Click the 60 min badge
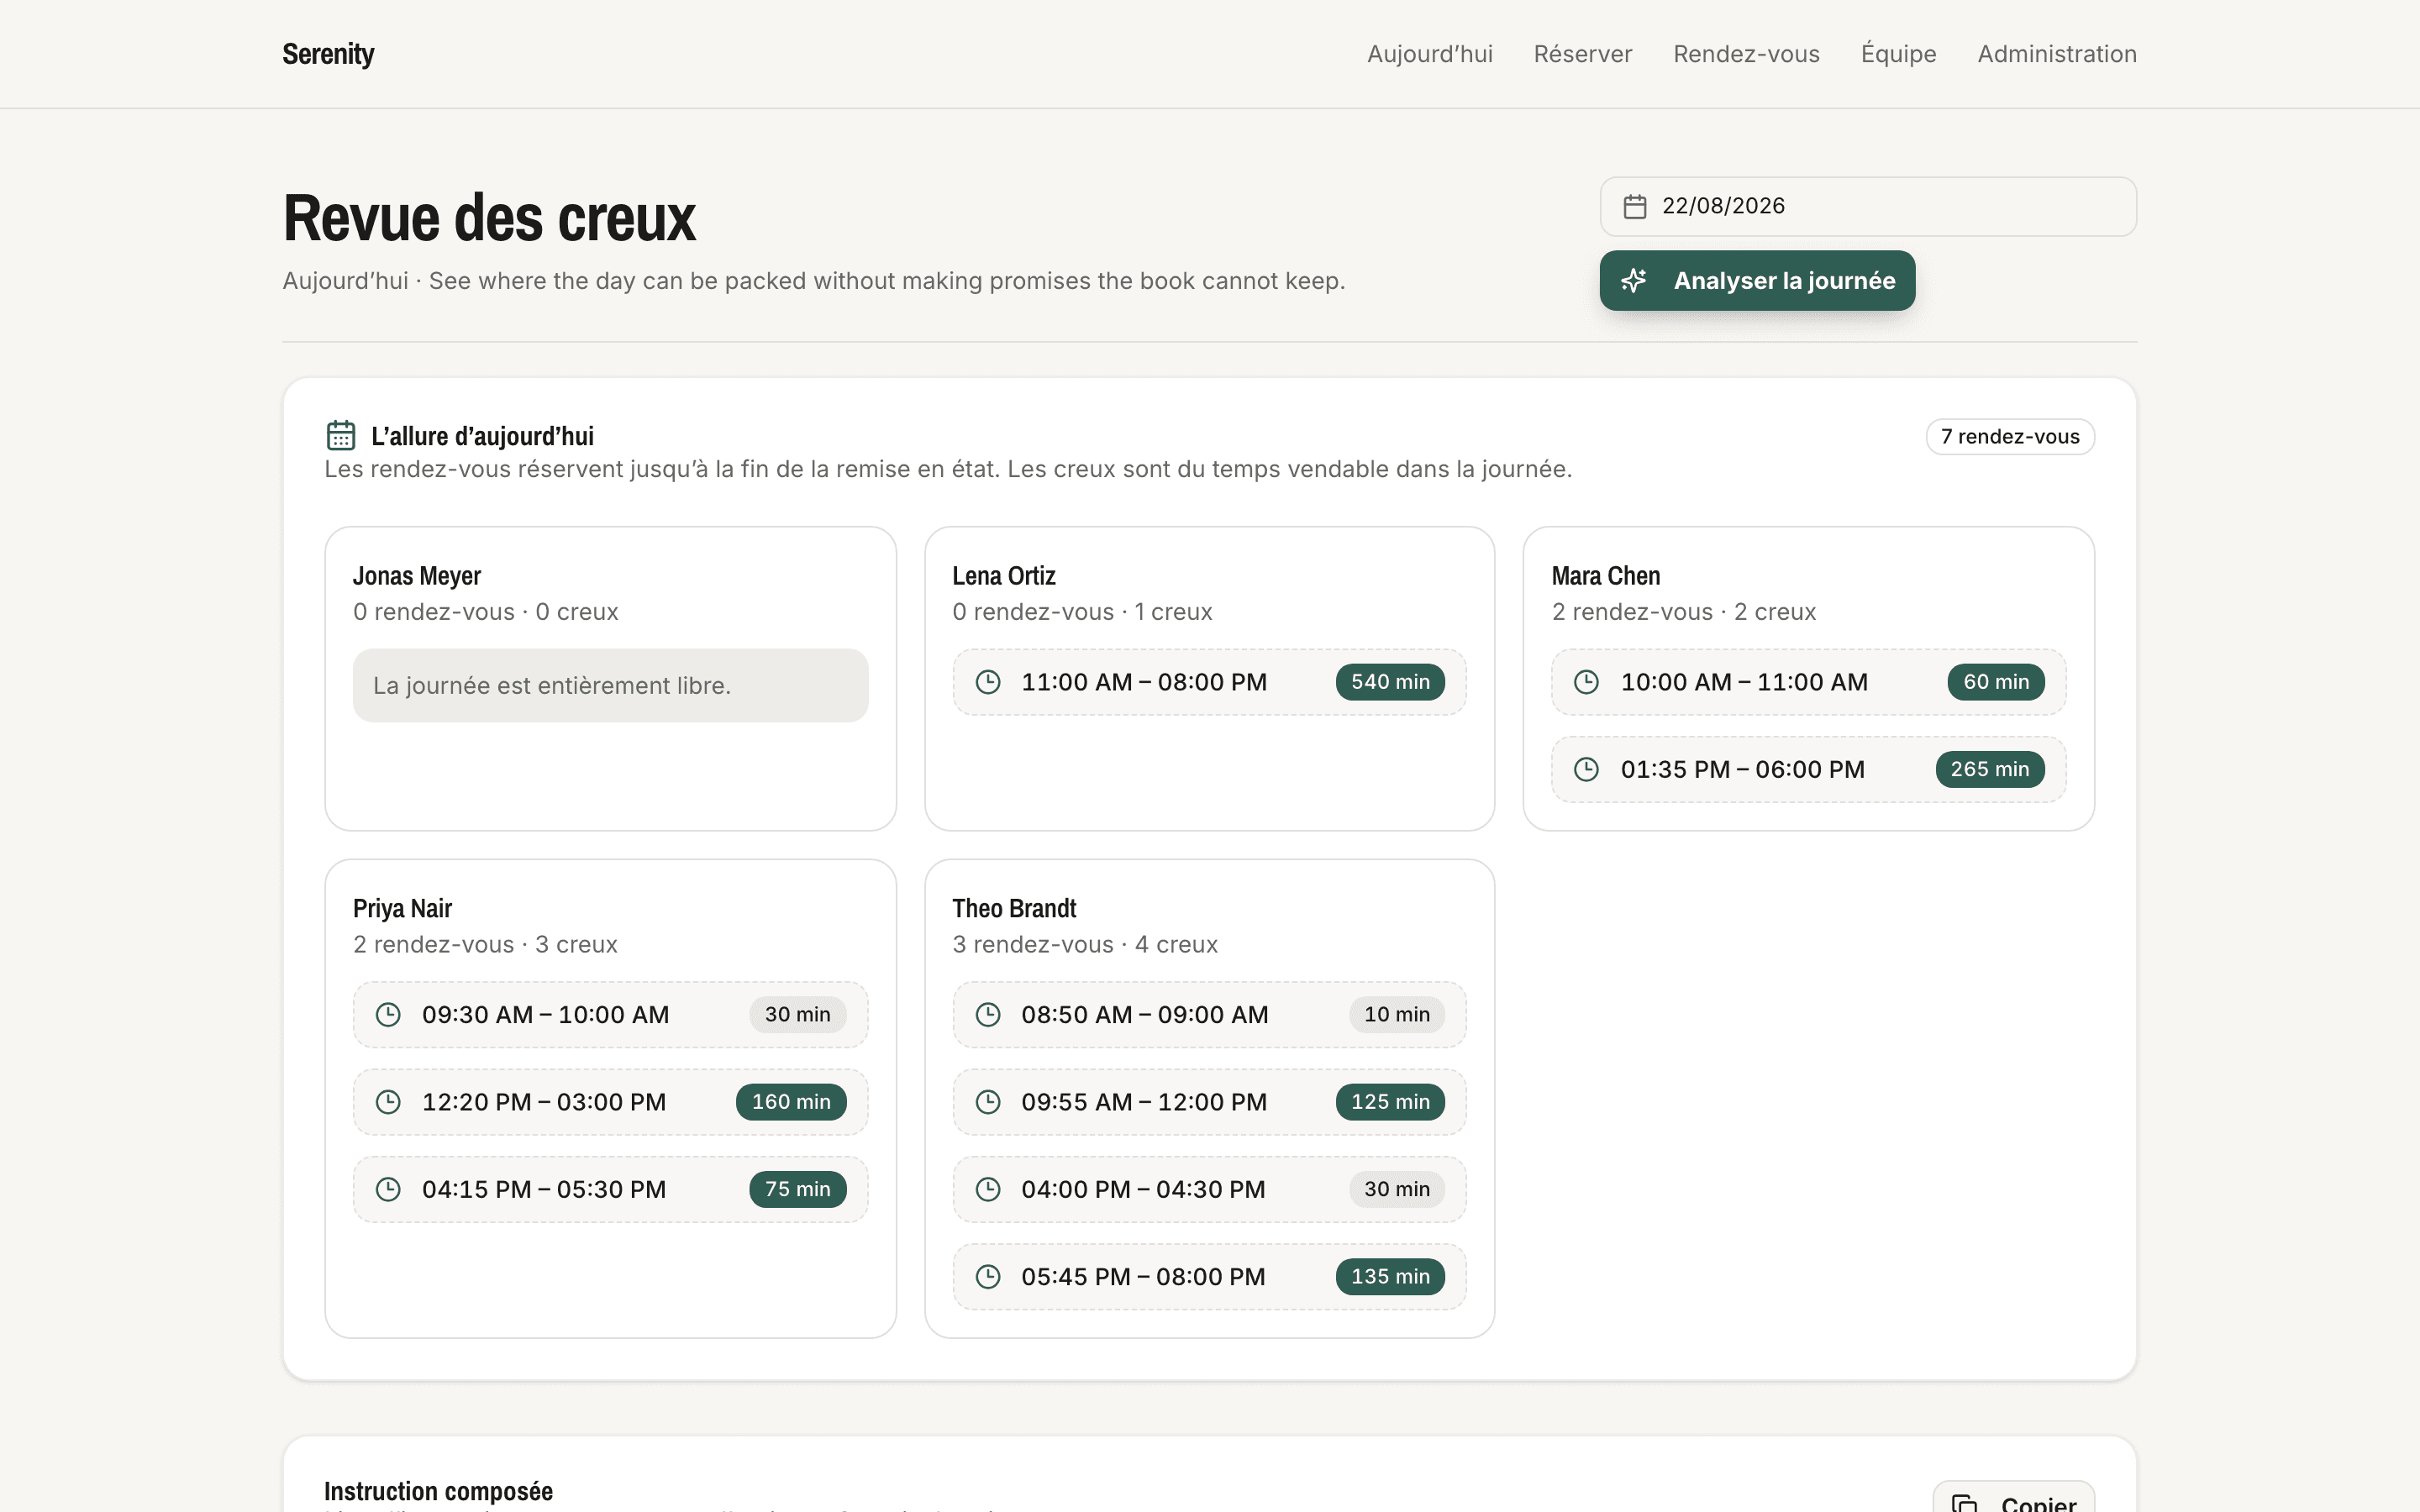The height and width of the screenshot is (1512, 2420). [1995, 682]
